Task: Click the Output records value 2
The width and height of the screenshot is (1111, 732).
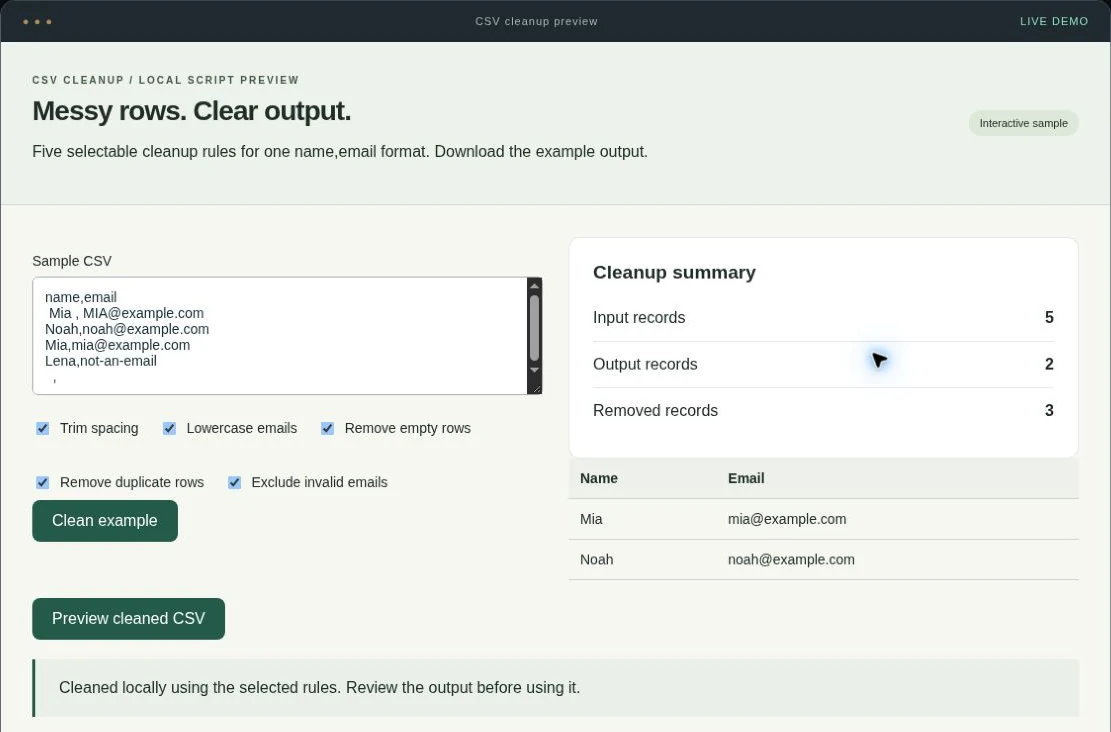Action: point(1049,364)
